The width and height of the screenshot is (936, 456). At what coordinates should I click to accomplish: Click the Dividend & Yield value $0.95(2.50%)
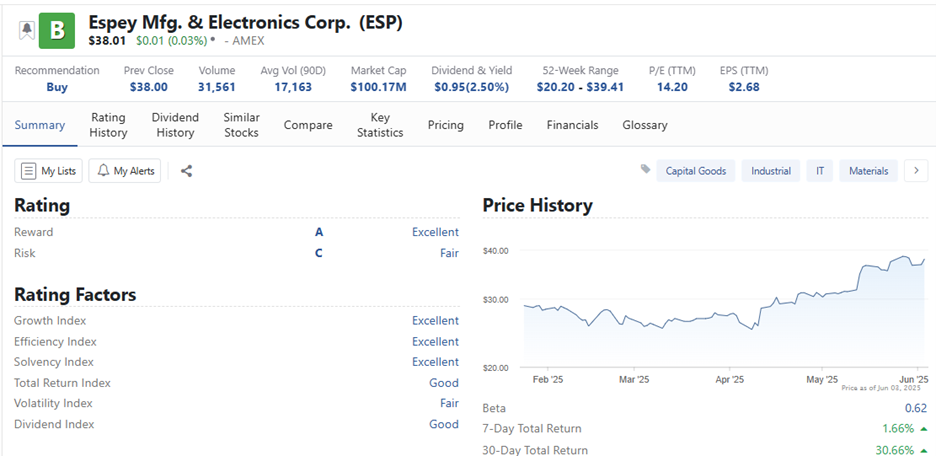click(472, 87)
